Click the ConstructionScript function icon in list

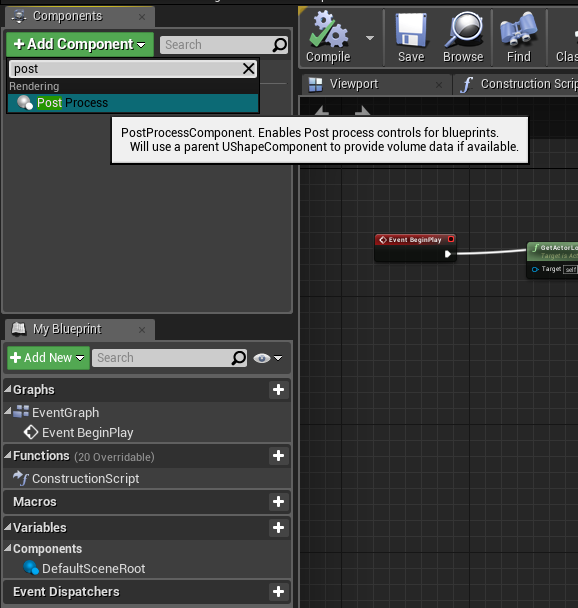21,478
